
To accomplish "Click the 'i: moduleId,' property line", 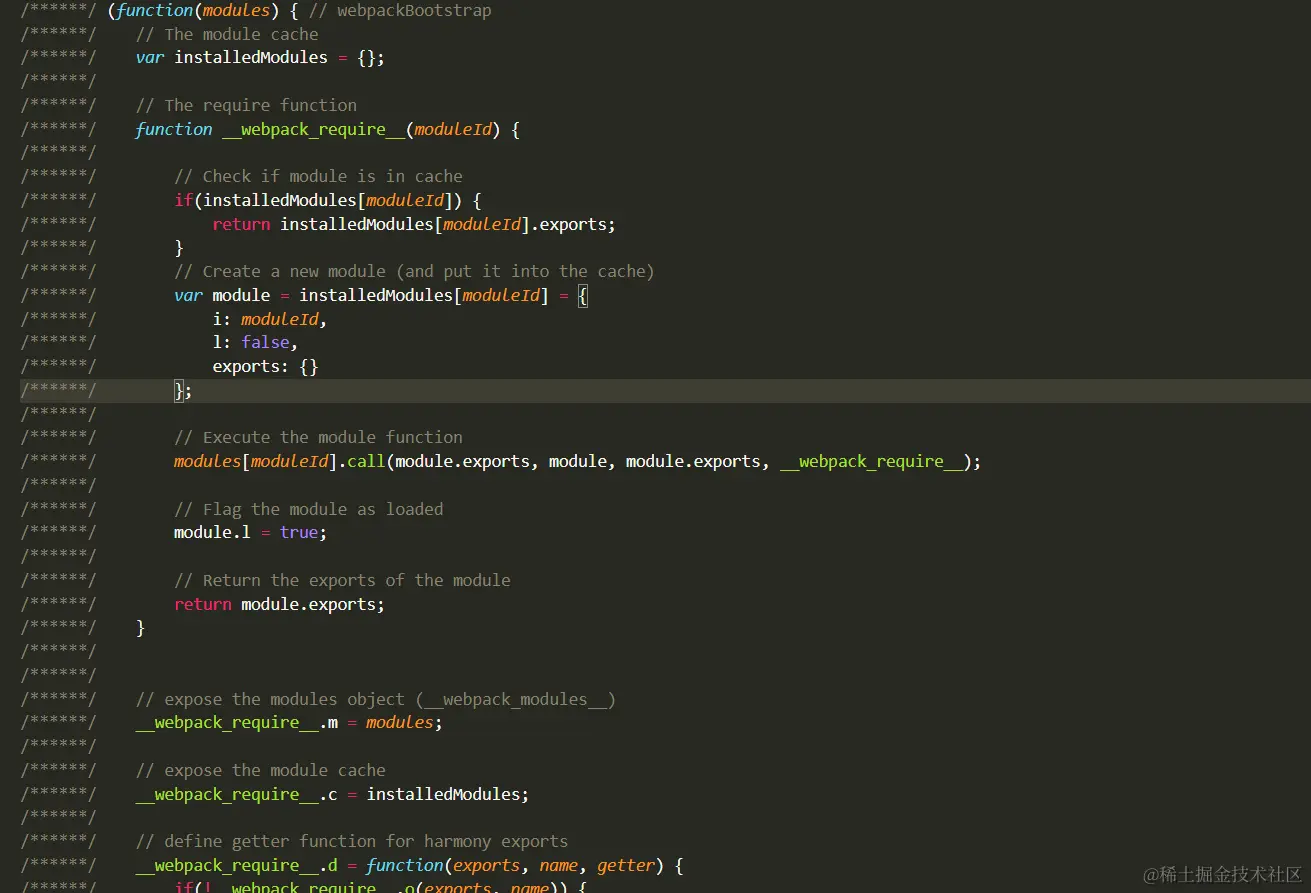I will (270, 319).
